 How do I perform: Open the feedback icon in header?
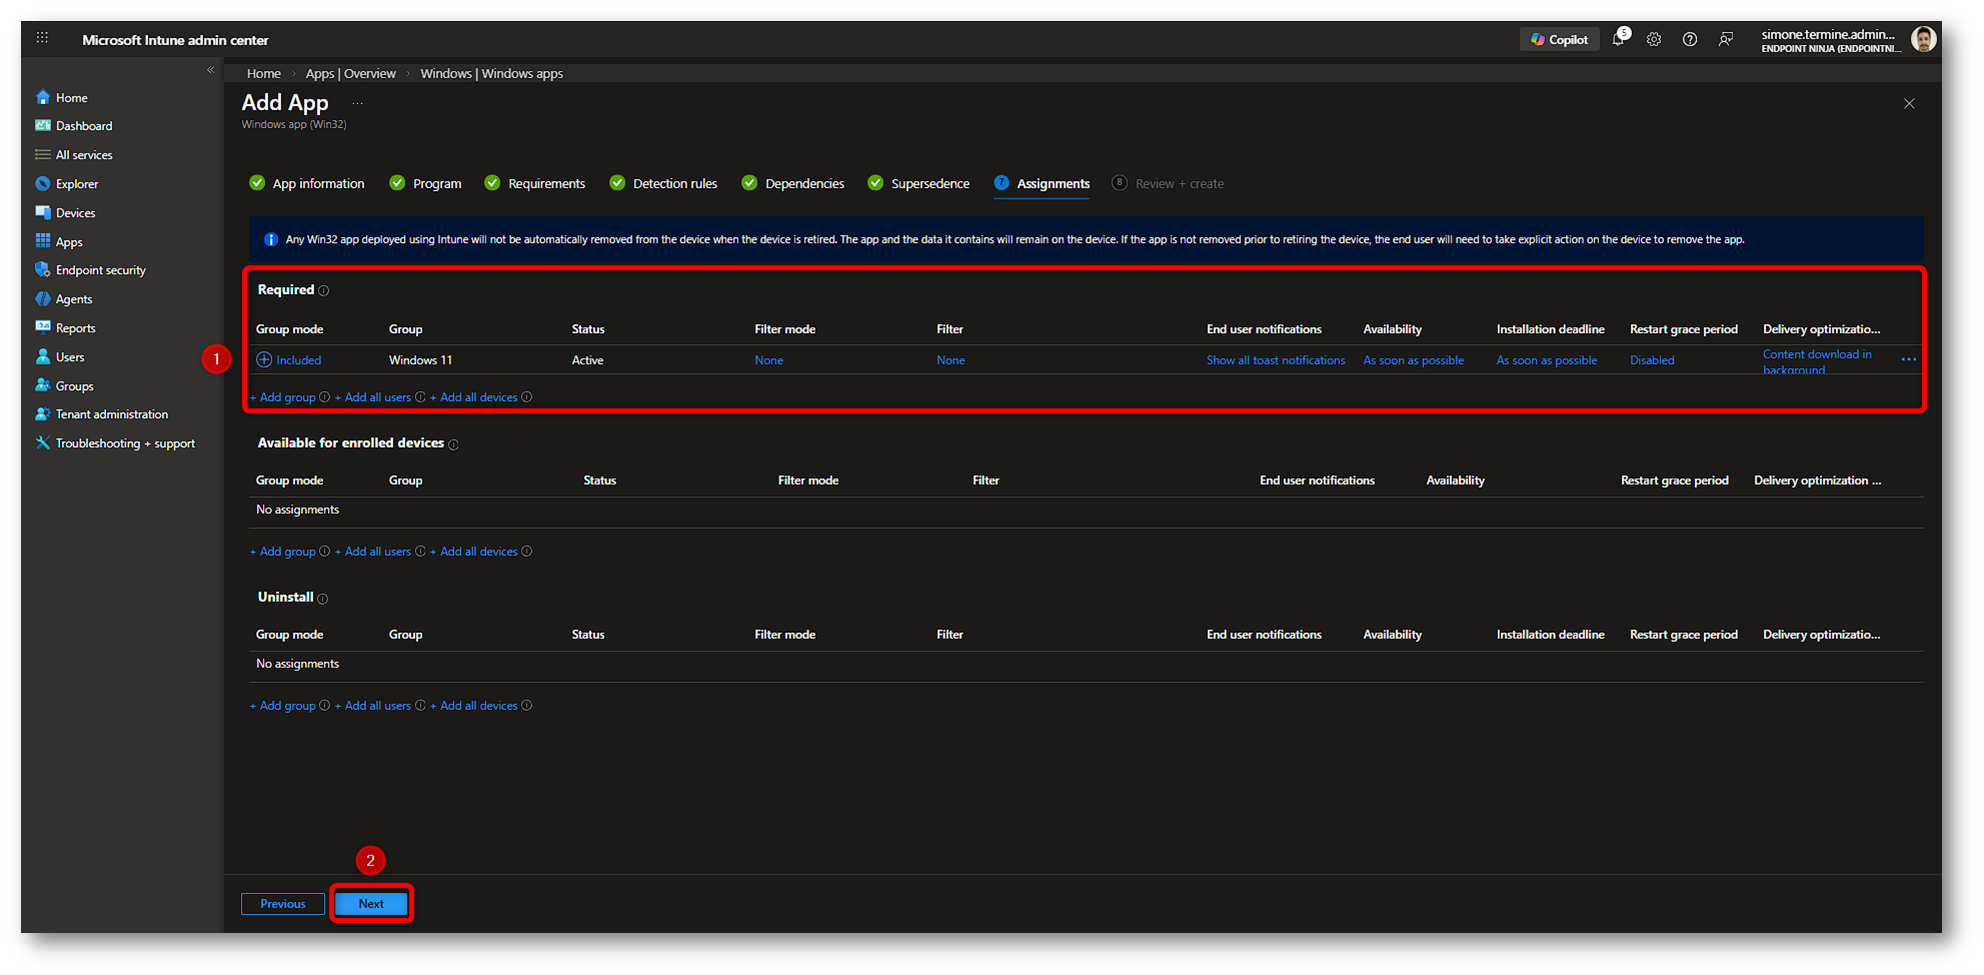coord(1726,40)
